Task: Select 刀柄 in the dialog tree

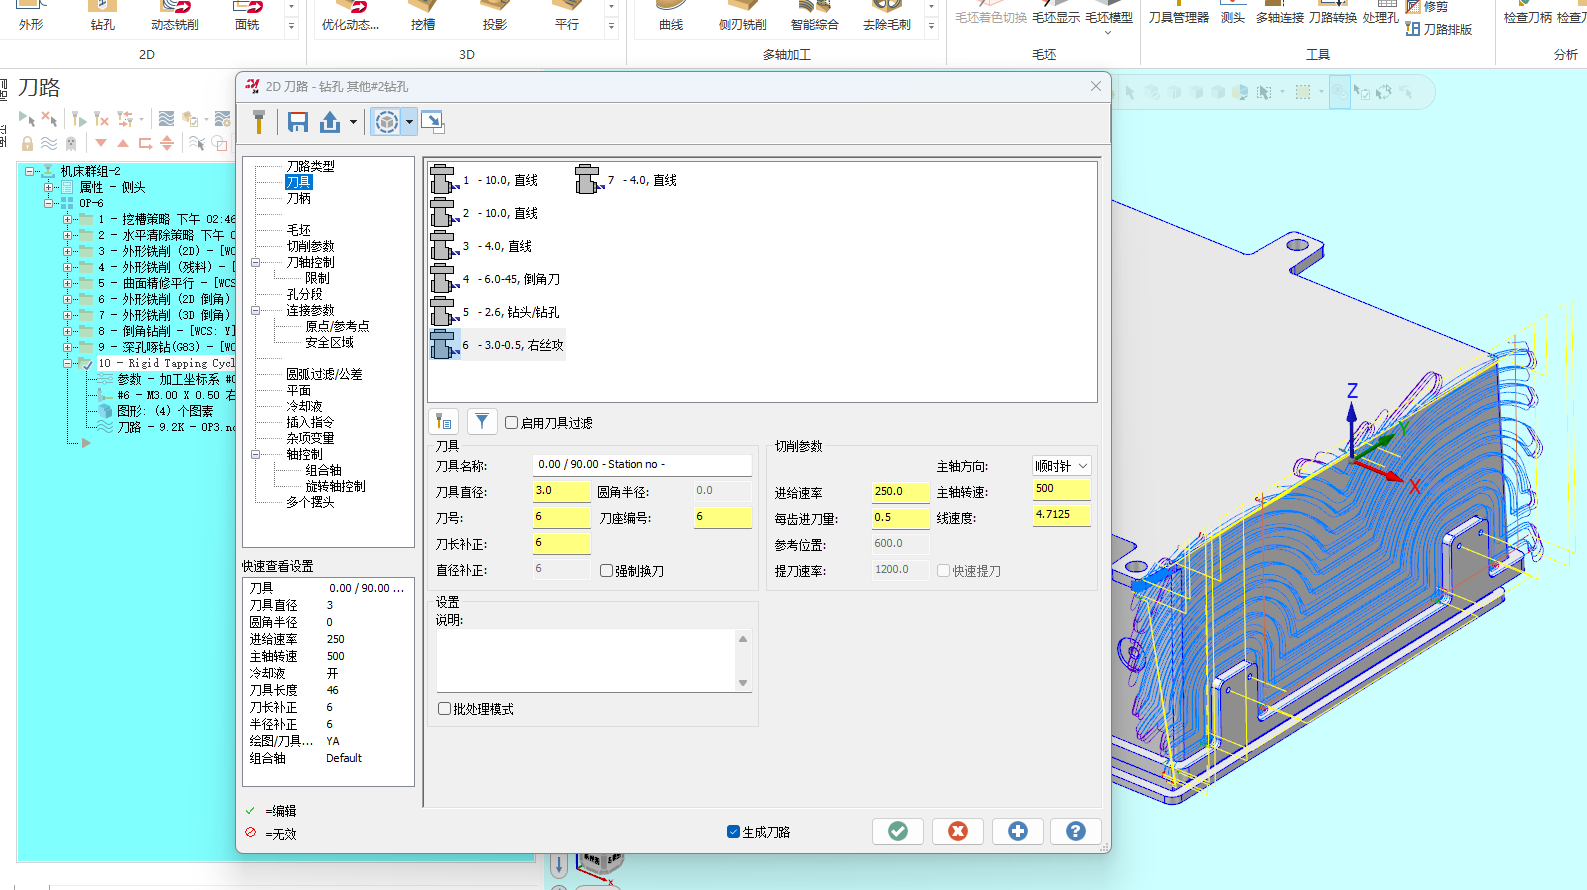Action: point(298,198)
